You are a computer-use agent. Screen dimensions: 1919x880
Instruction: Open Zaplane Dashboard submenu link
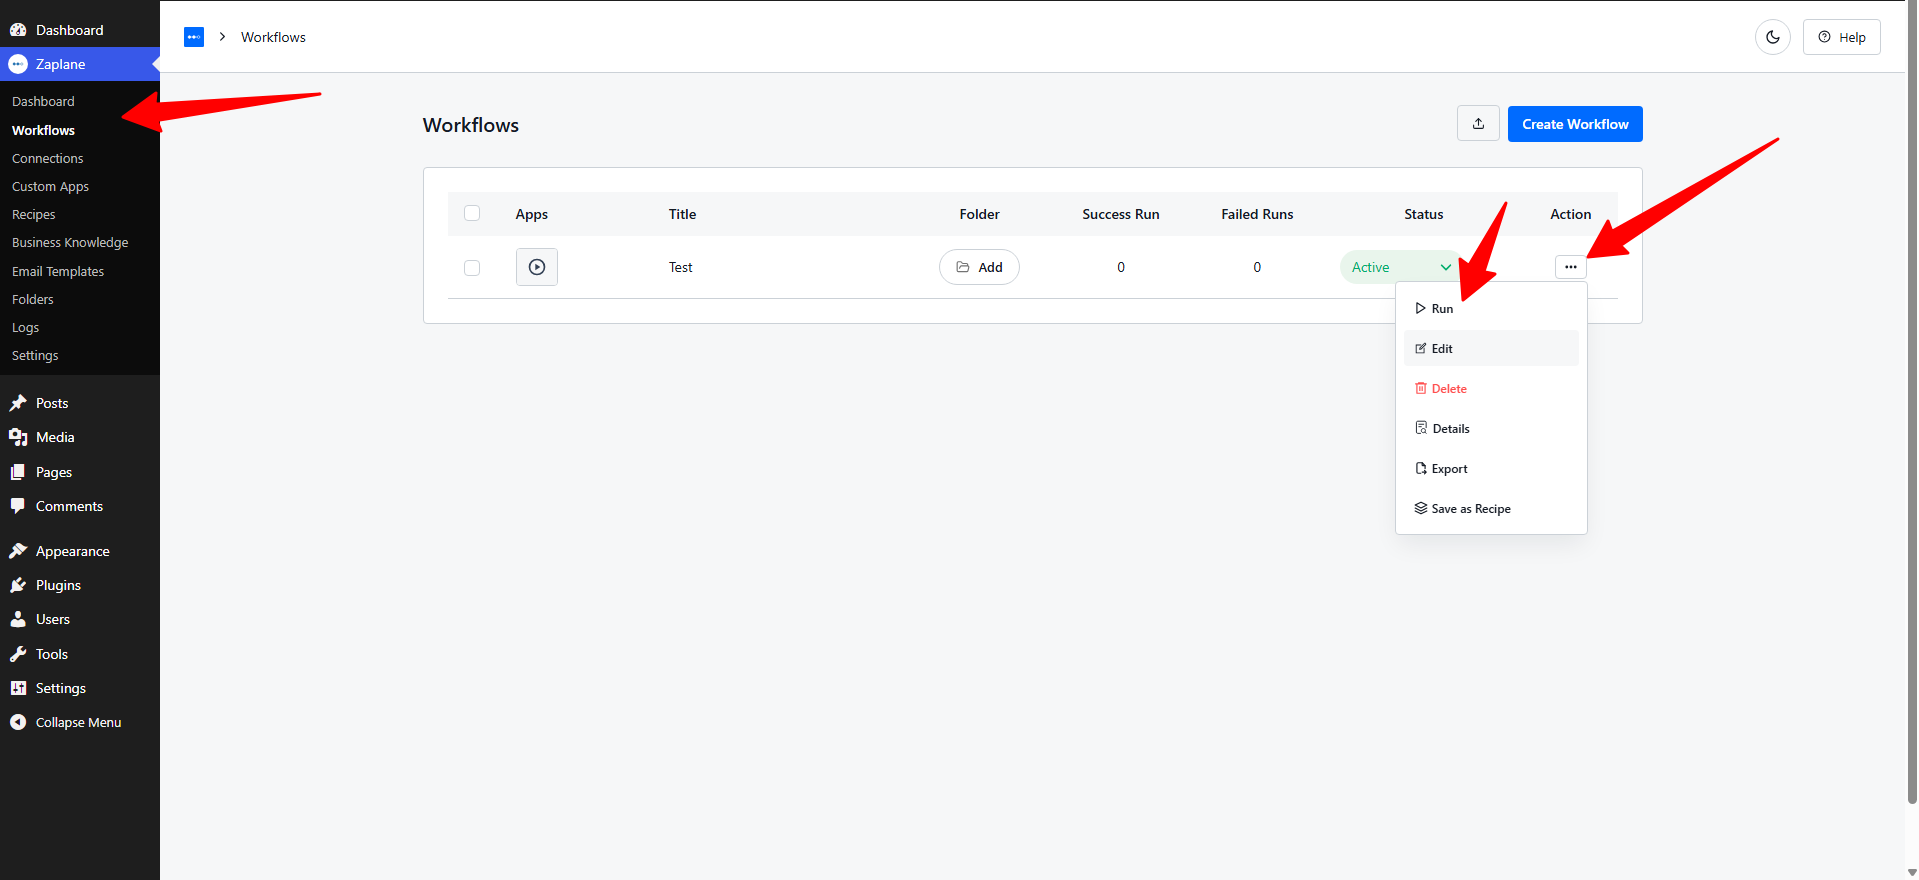[43, 101]
